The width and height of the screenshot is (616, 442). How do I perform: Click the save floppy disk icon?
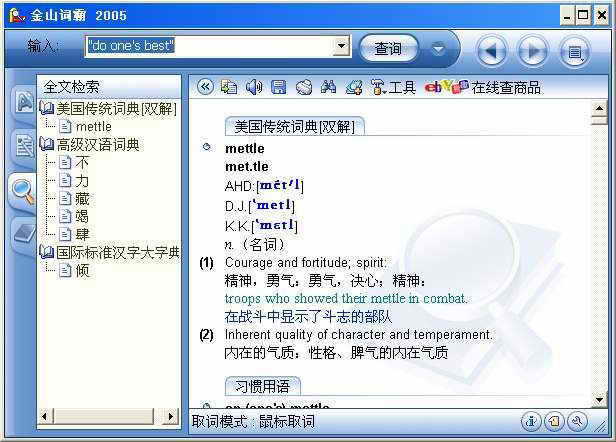point(279,88)
